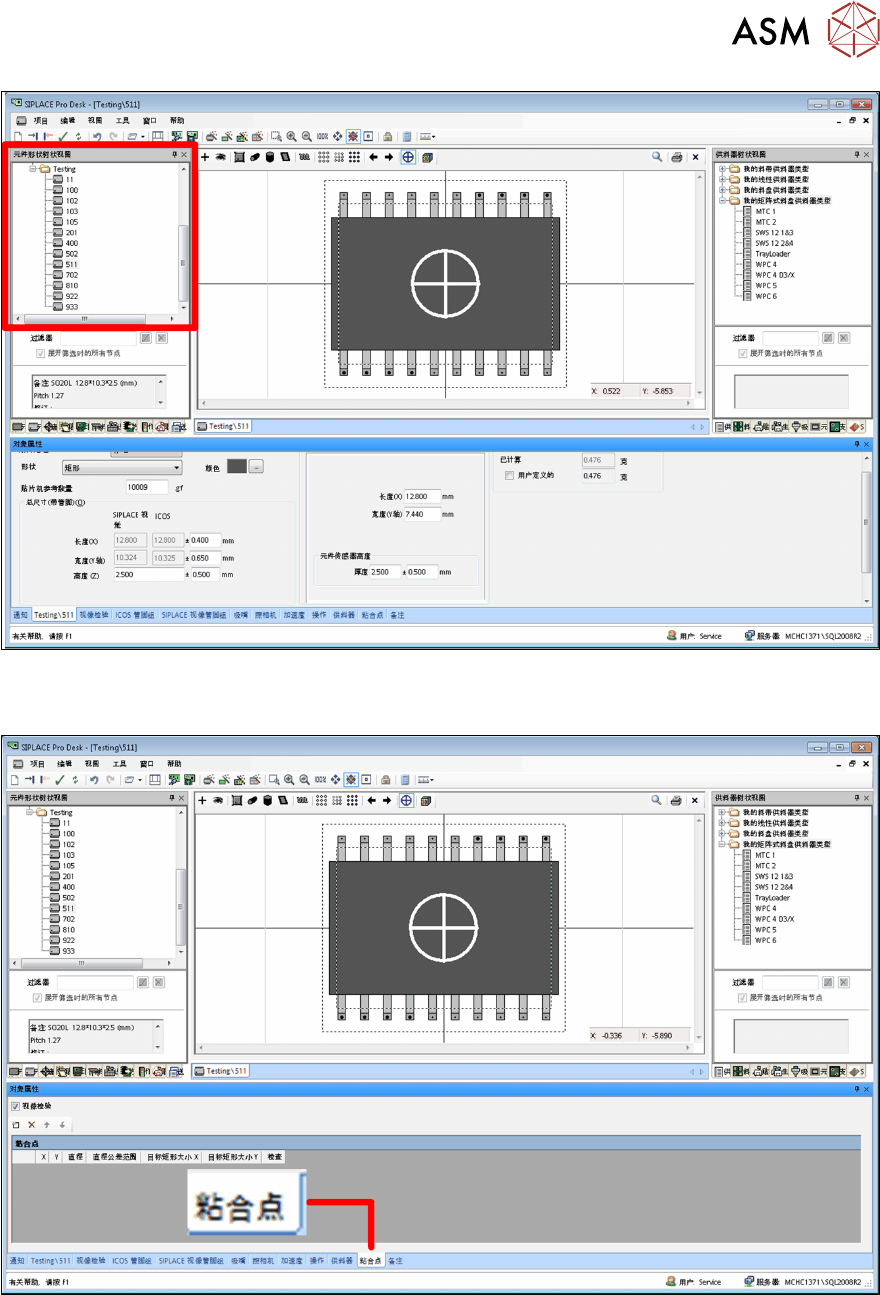
Task: Collapse the Testing folder in lower window tree
Action: coord(29,813)
